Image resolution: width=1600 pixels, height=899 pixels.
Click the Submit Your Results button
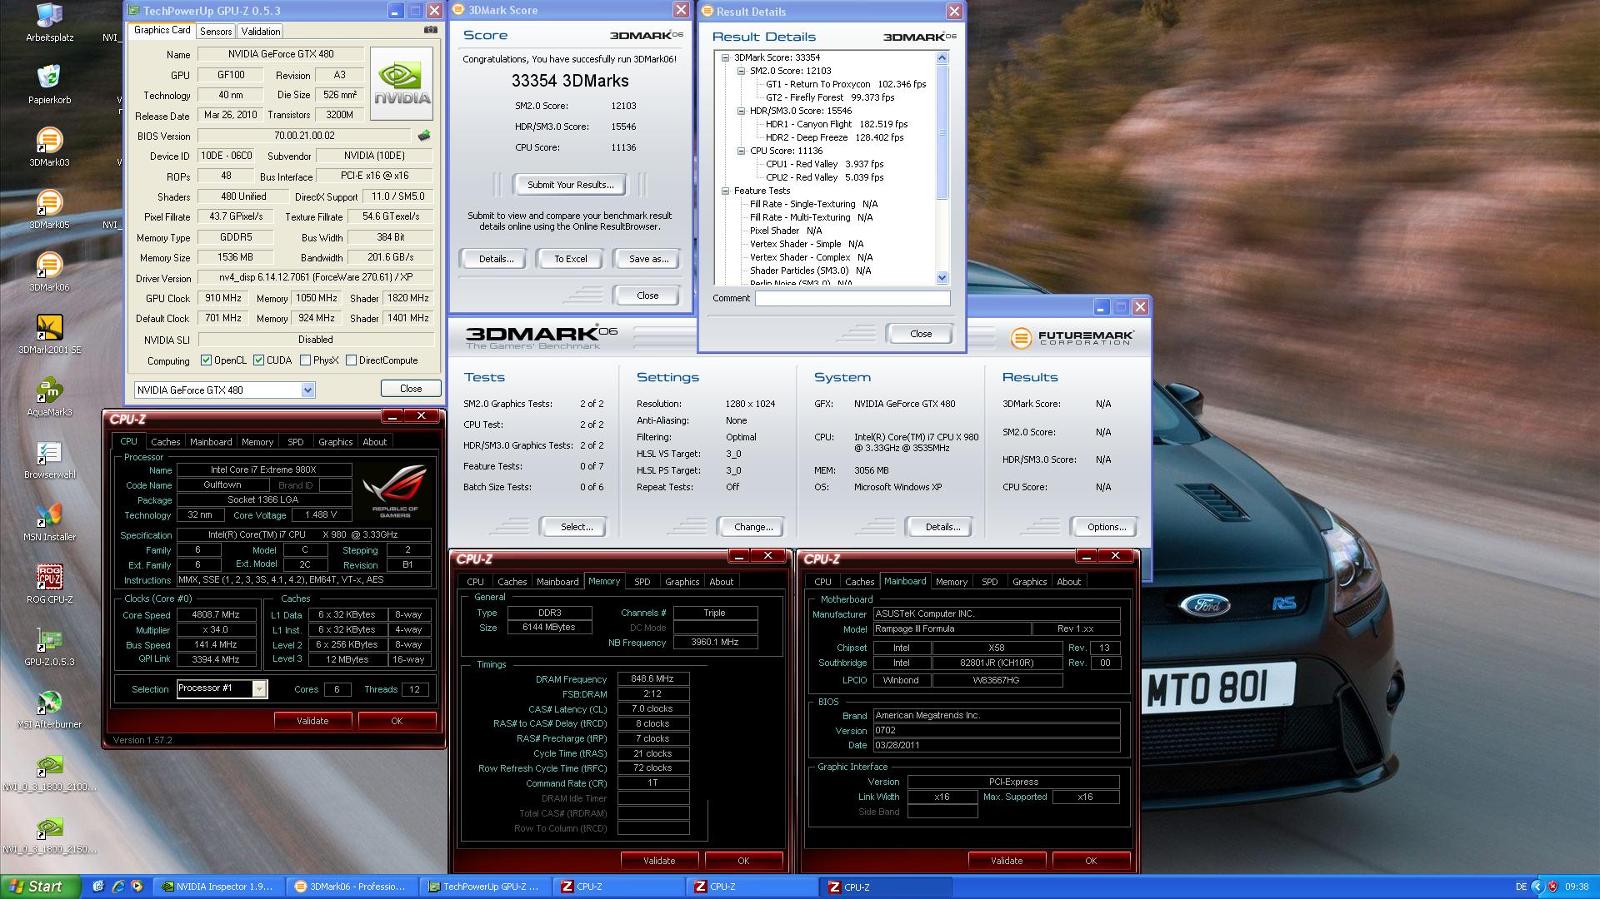pos(570,184)
